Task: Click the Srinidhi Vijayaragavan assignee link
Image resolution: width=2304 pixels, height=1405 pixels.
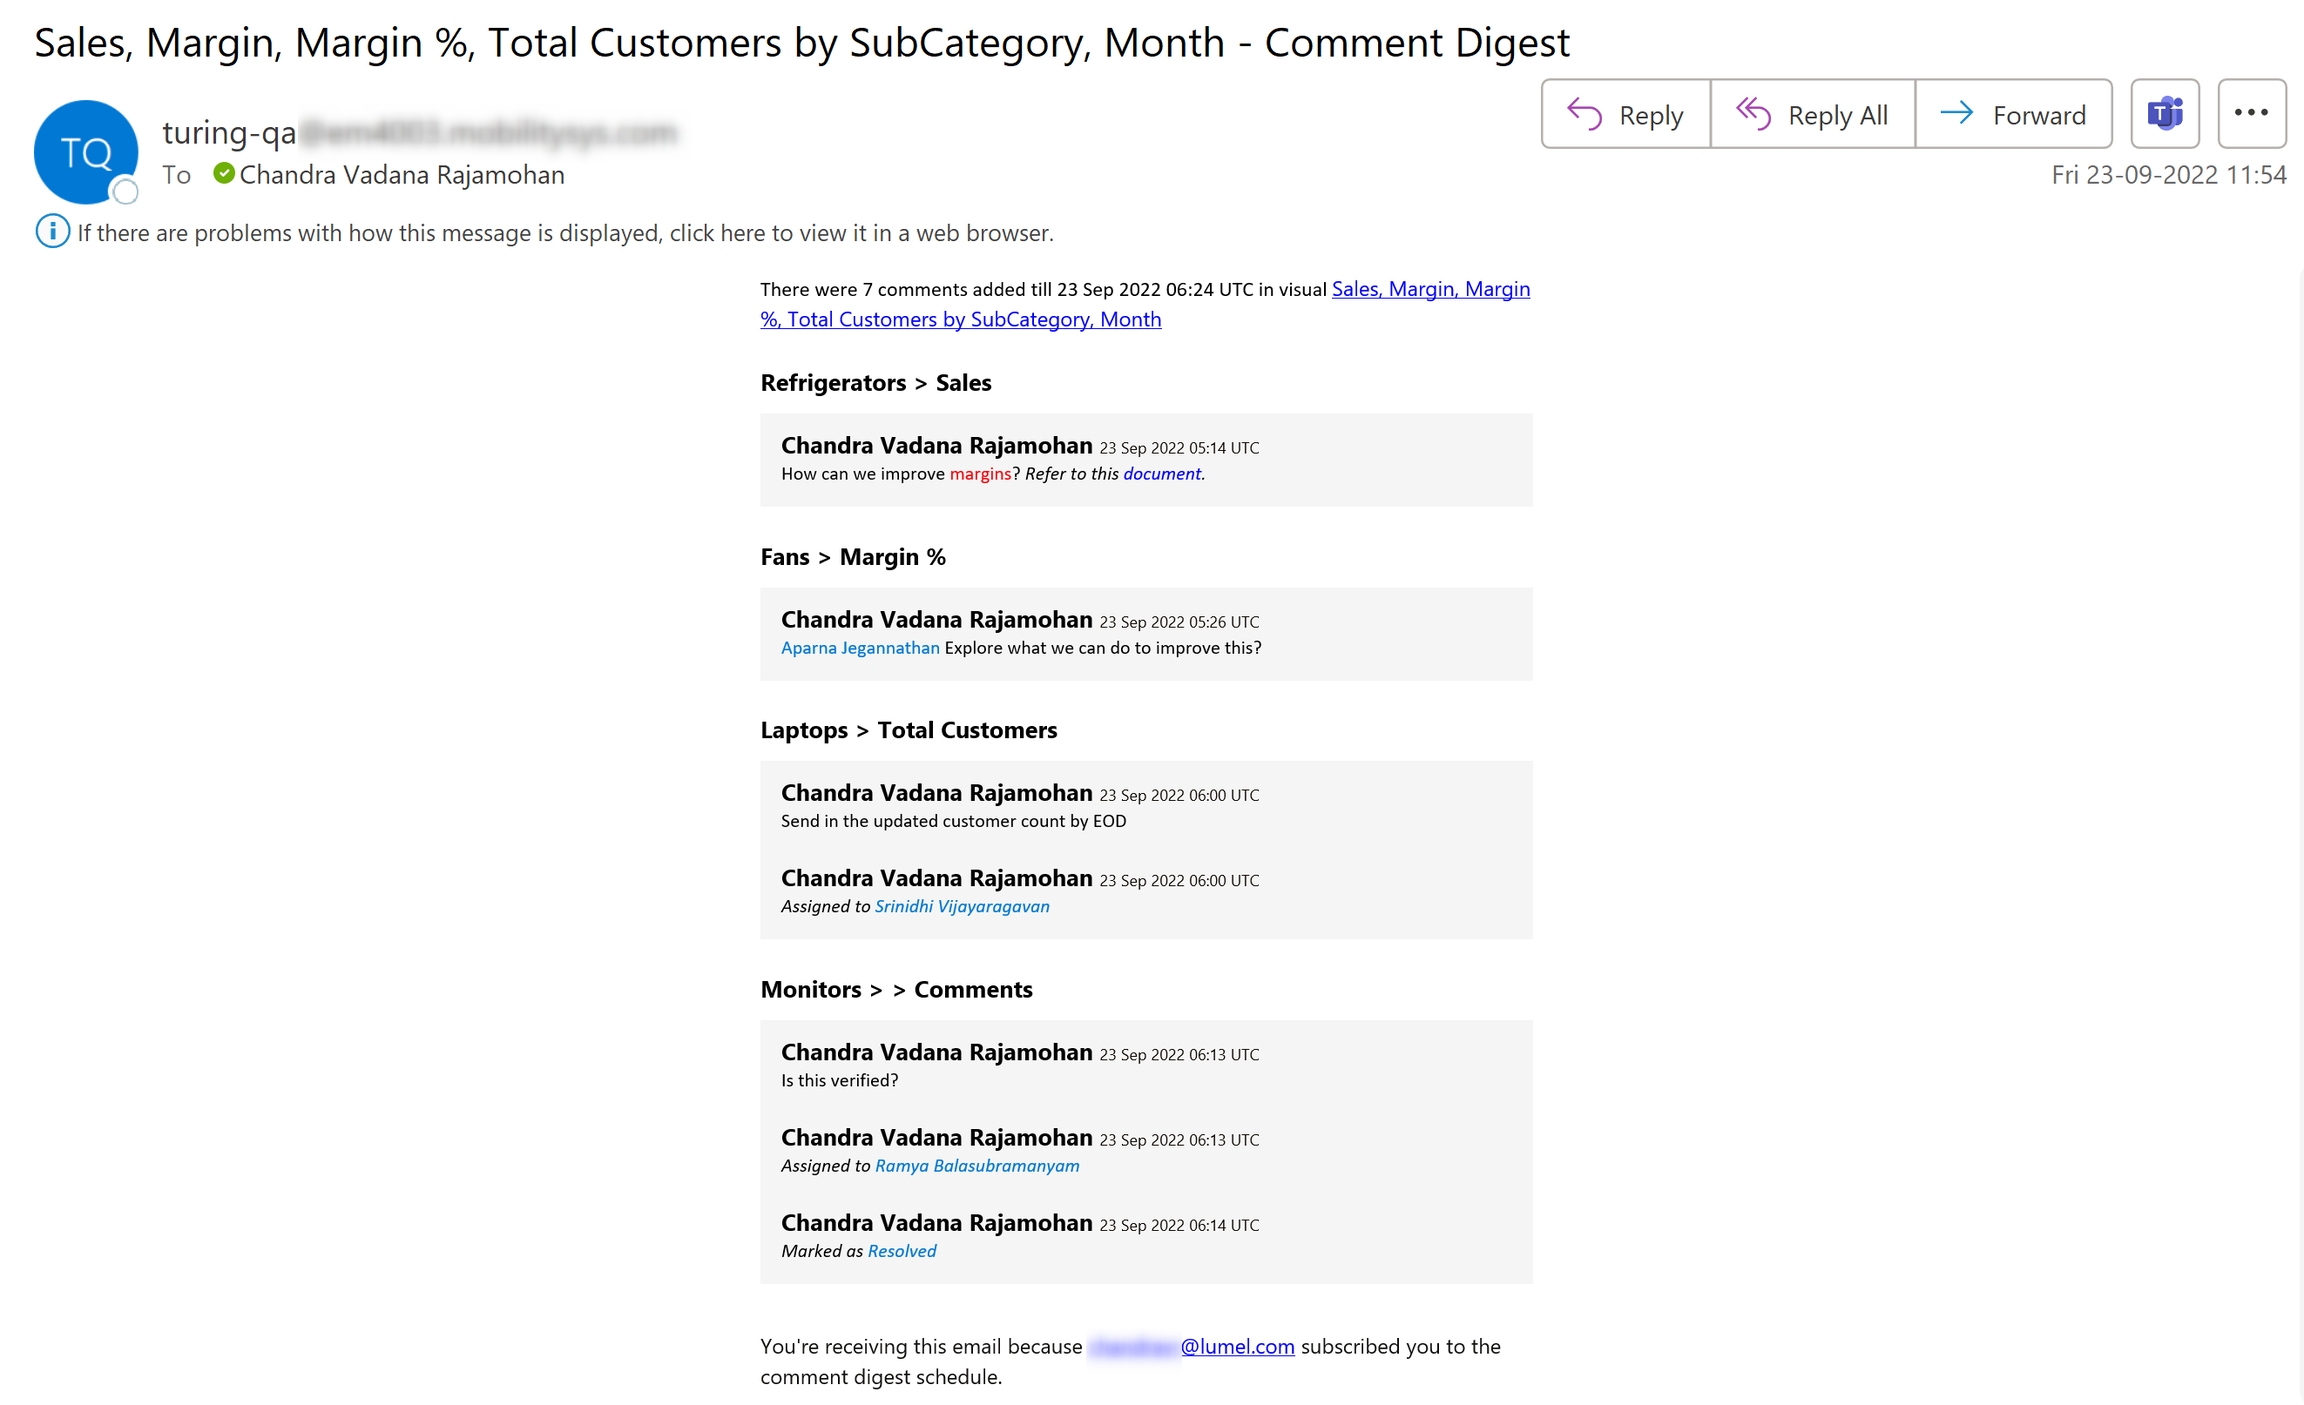Action: (x=961, y=907)
